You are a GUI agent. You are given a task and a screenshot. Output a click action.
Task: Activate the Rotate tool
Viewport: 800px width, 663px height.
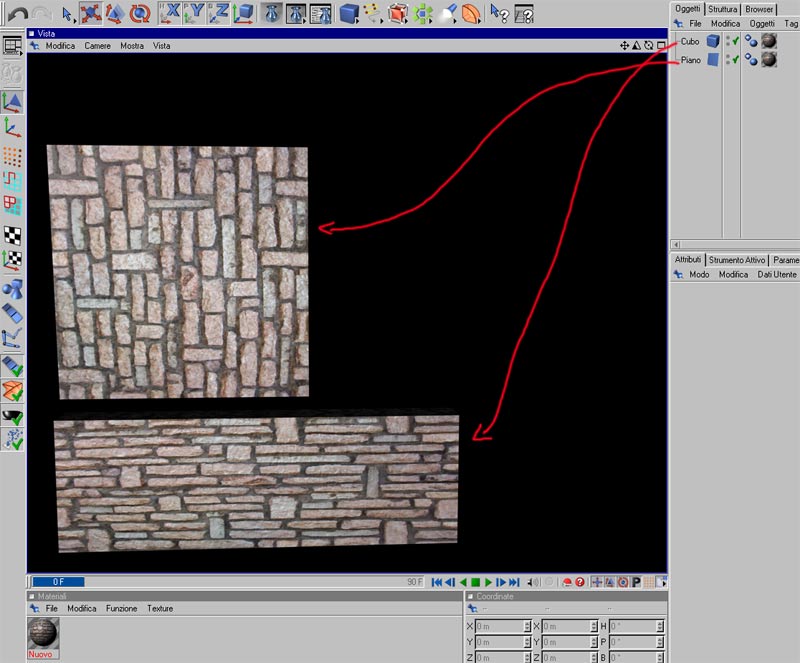(139, 14)
